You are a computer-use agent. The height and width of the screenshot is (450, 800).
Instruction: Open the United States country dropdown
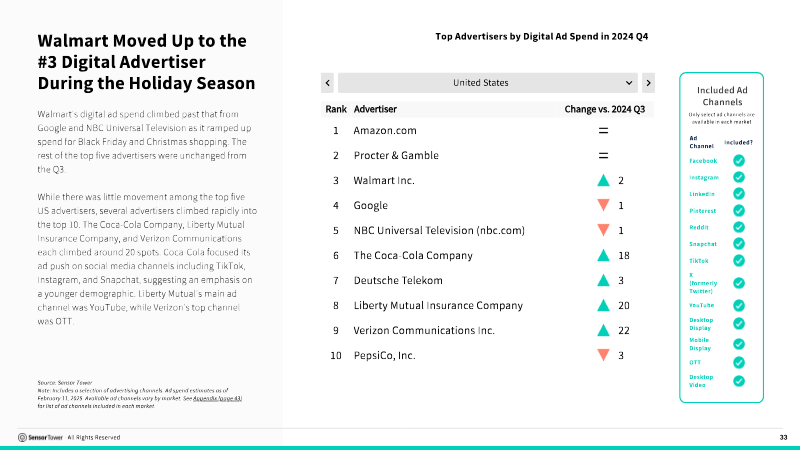(x=488, y=82)
